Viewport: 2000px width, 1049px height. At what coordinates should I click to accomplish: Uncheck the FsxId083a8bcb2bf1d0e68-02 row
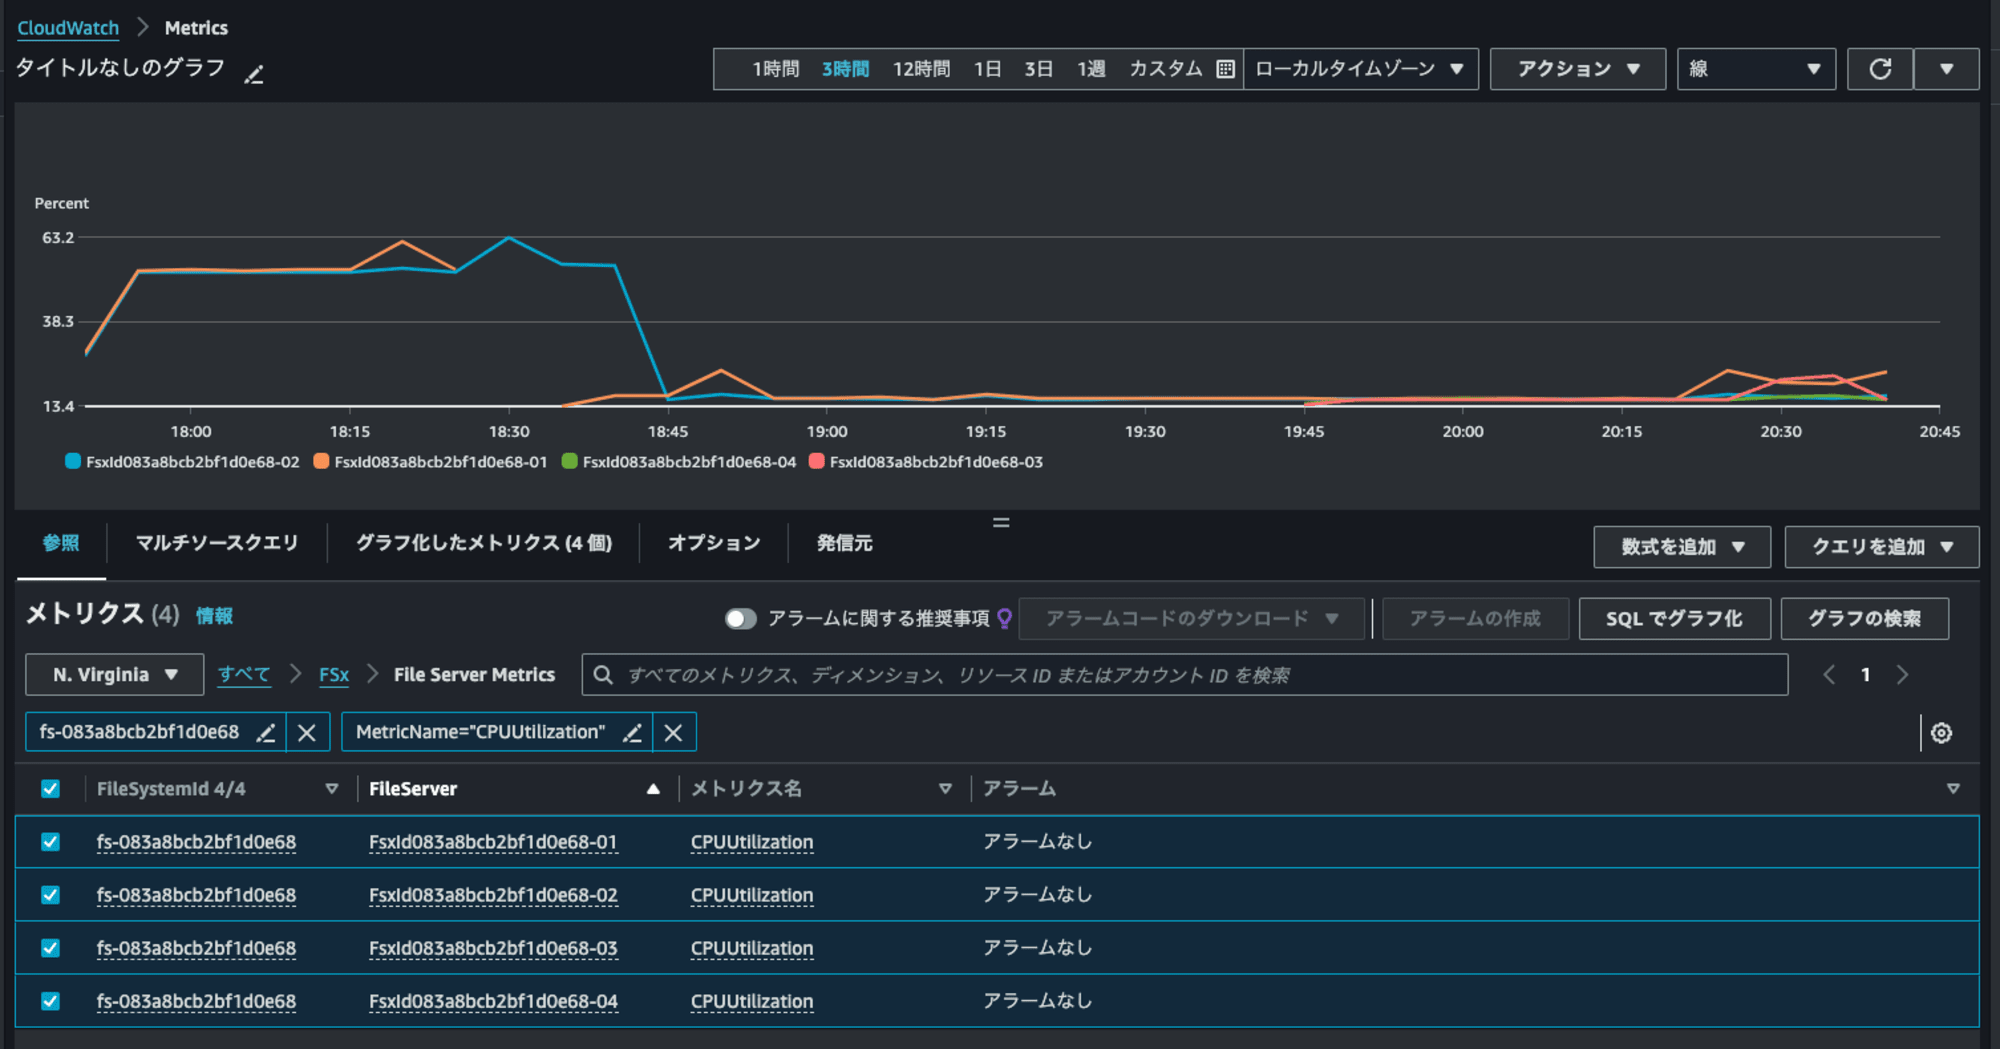(x=50, y=895)
